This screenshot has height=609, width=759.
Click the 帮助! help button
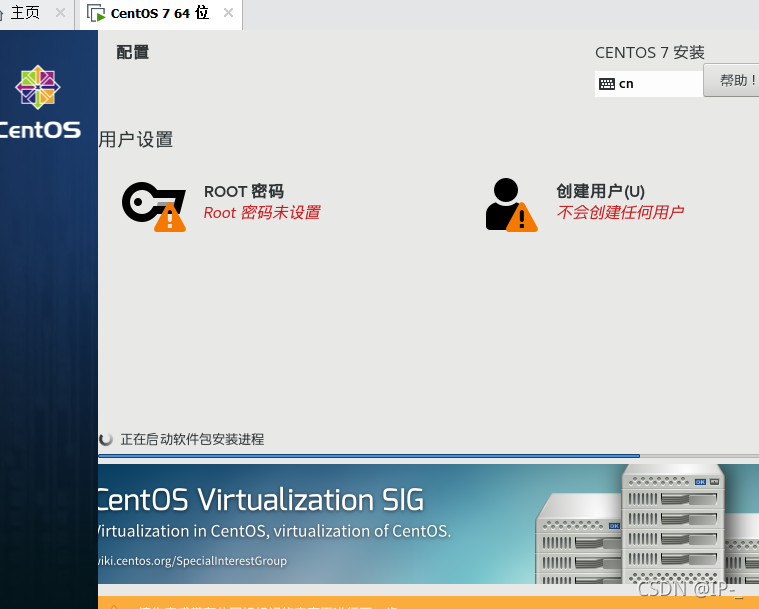click(x=731, y=80)
